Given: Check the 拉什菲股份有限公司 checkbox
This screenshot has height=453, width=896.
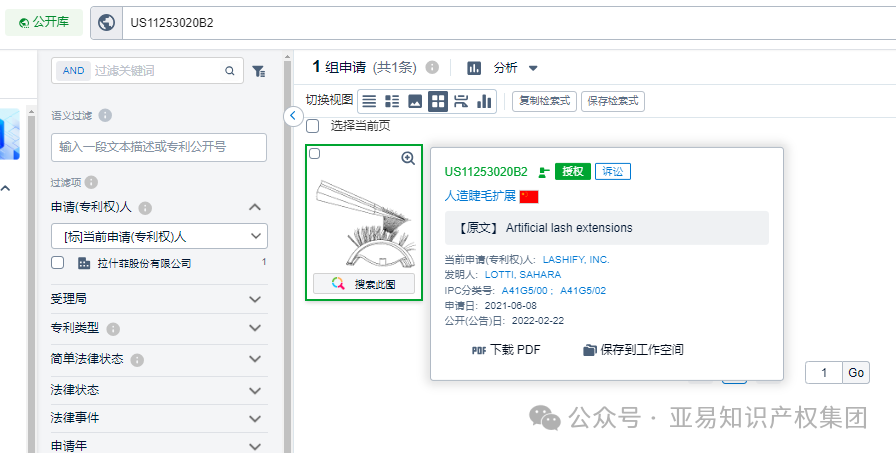Looking at the screenshot, I should [58, 263].
